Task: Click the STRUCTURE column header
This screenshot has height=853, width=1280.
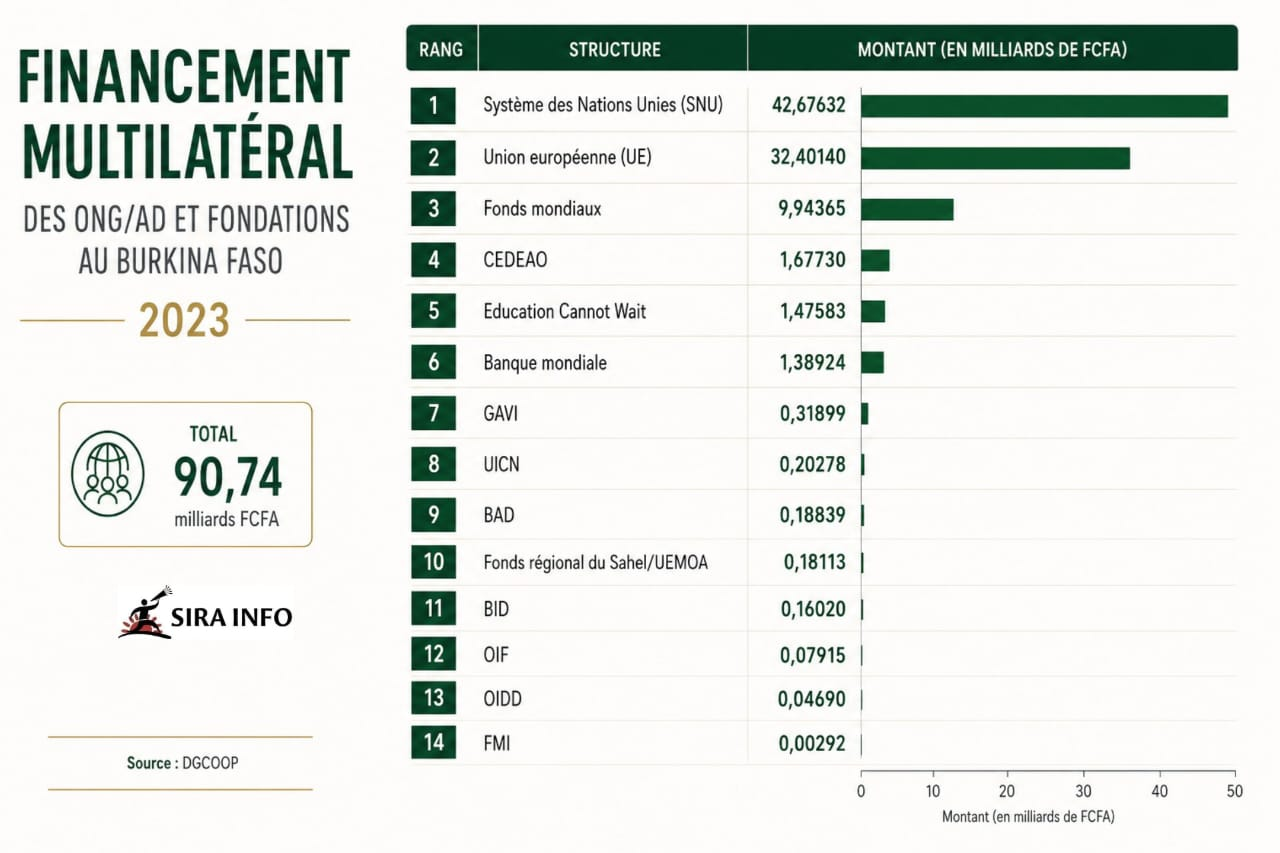Action: [613, 49]
